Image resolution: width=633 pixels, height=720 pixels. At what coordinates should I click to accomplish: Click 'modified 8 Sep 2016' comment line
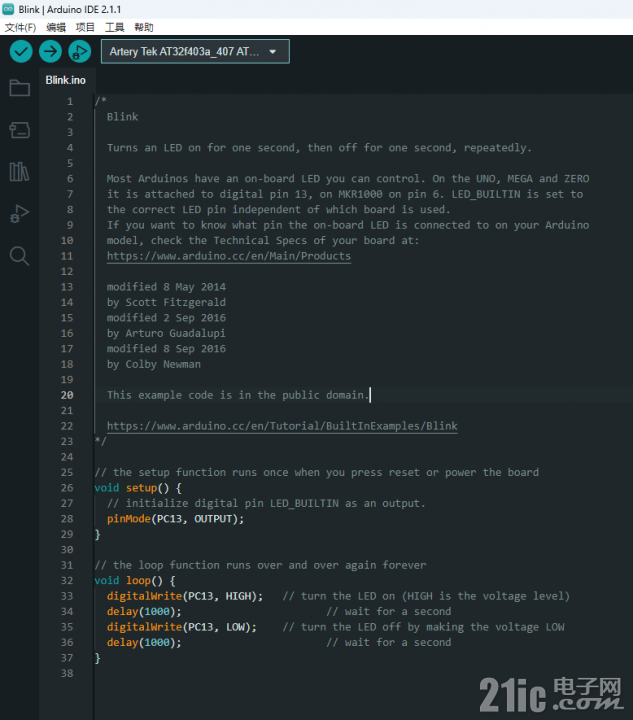[x=166, y=349]
